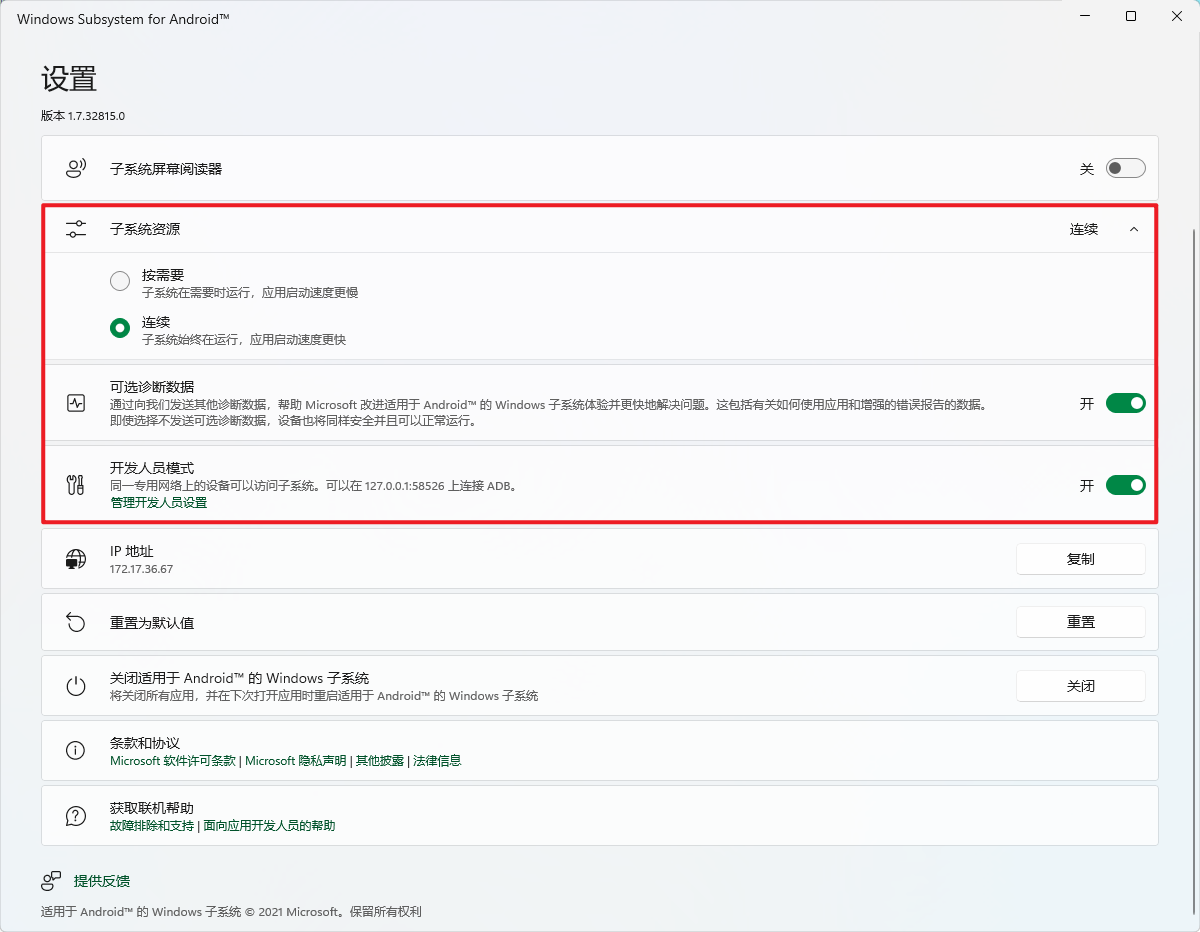The image size is (1200, 932).
Task: Open 面向应用开发人员的帮助 link
Action: click(269, 826)
